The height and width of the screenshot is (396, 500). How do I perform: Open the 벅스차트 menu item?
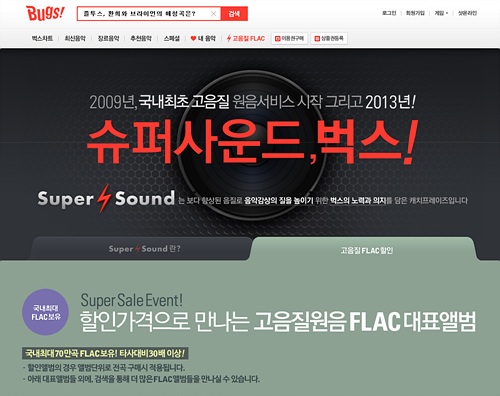42,39
